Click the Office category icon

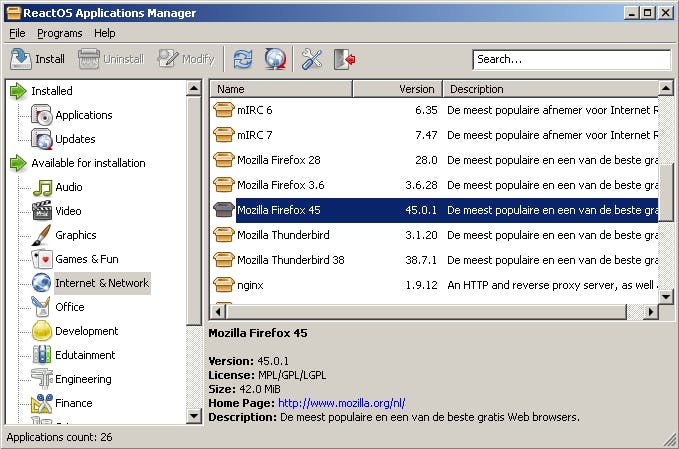coord(42,307)
